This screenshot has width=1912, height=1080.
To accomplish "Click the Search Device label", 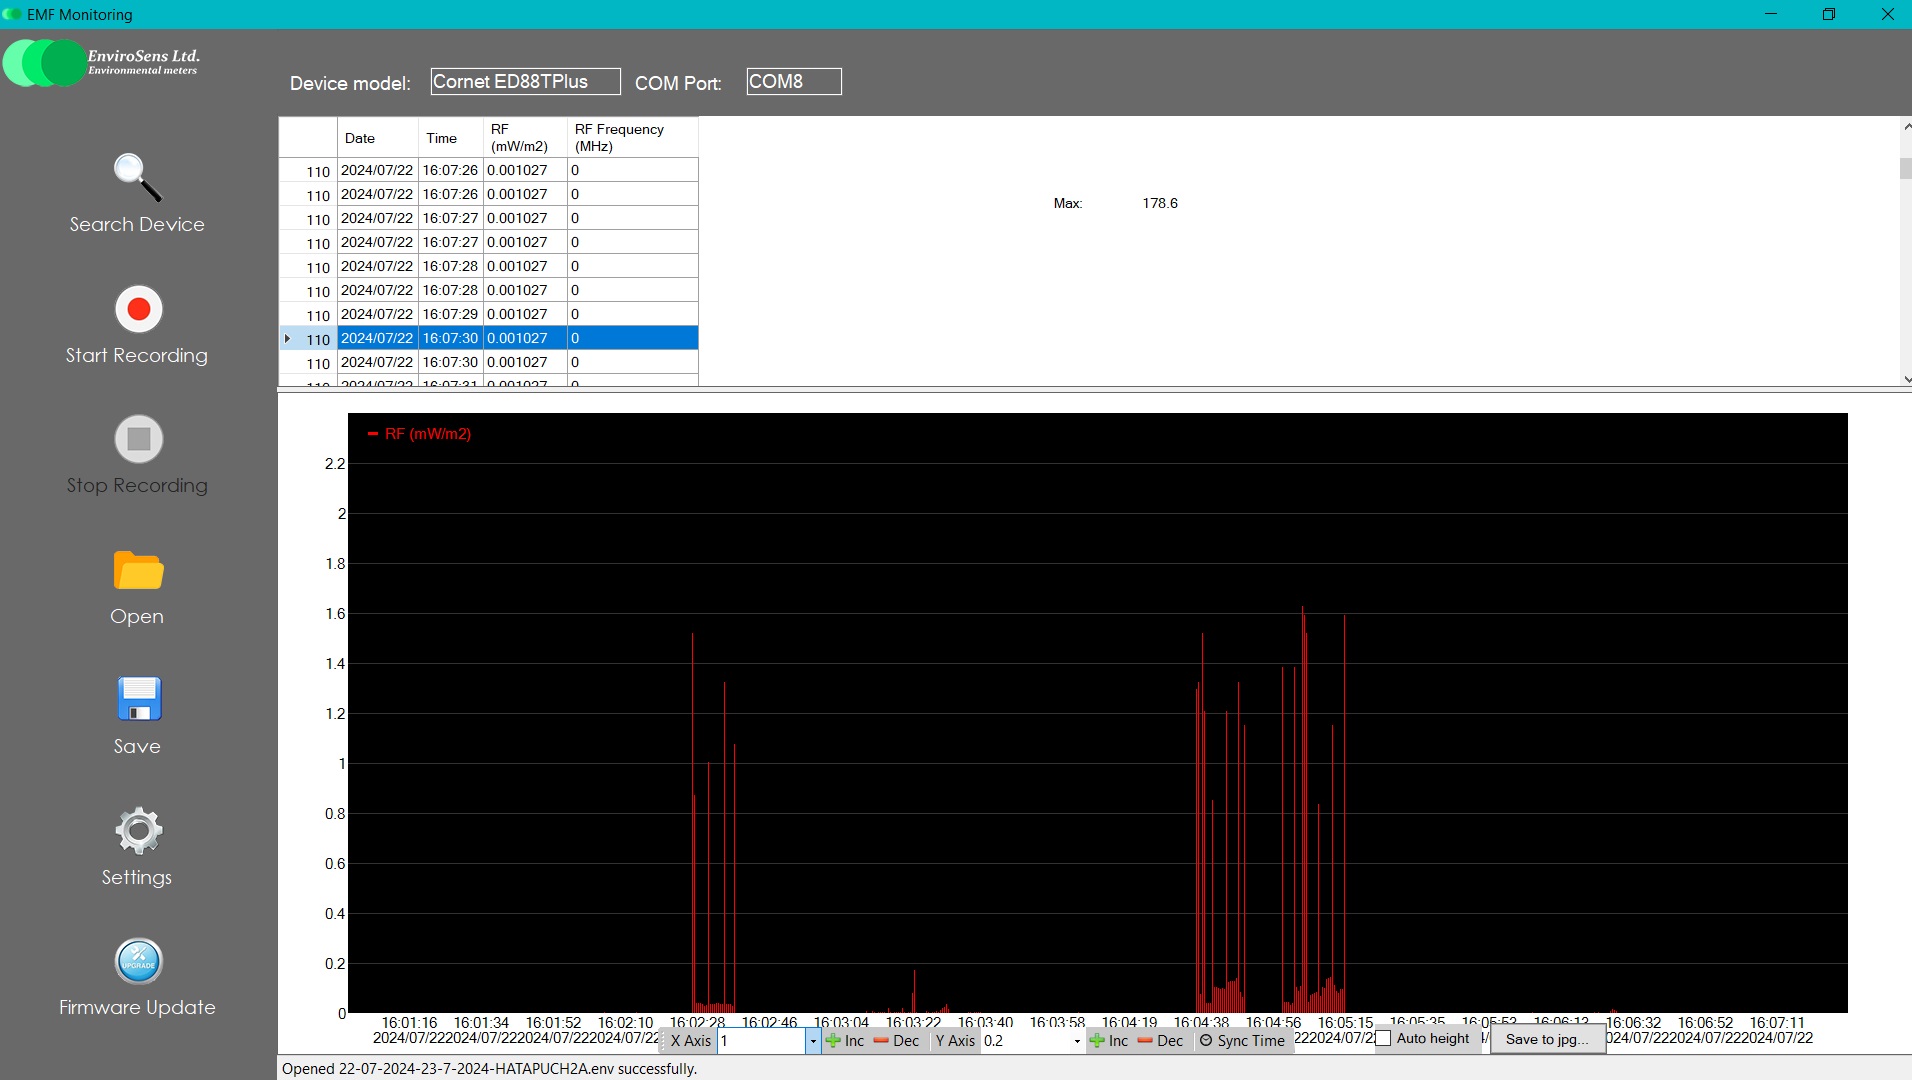I will (137, 224).
